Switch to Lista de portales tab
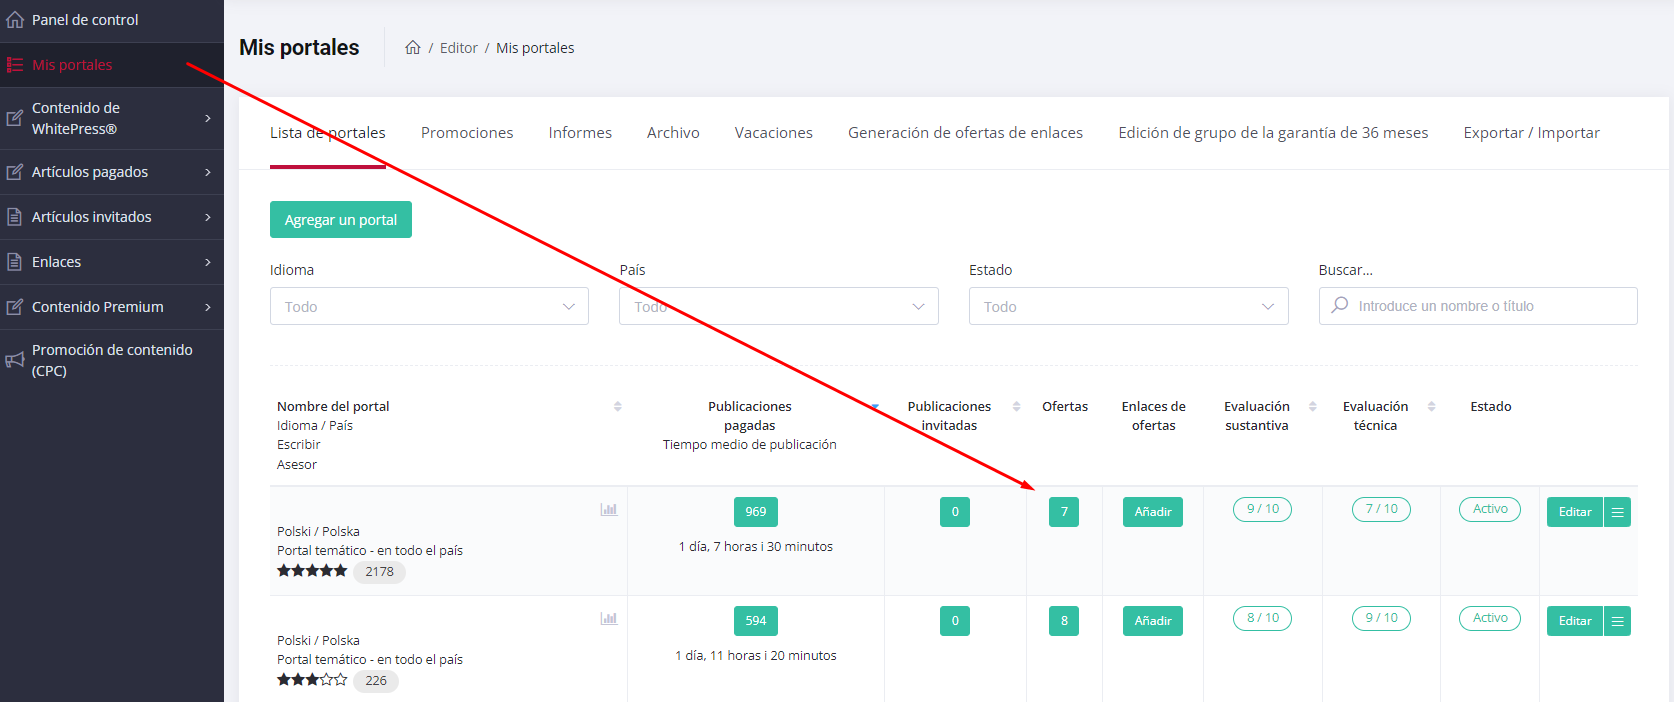 pos(328,133)
